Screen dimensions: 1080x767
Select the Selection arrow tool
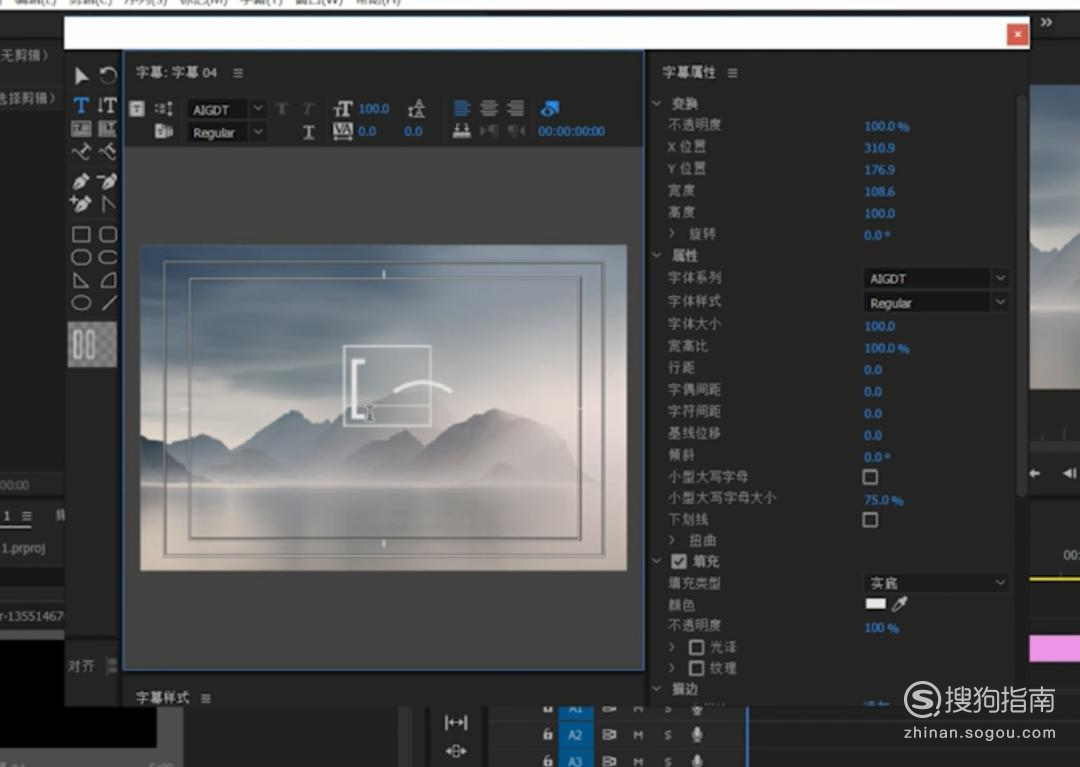[x=81, y=75]
